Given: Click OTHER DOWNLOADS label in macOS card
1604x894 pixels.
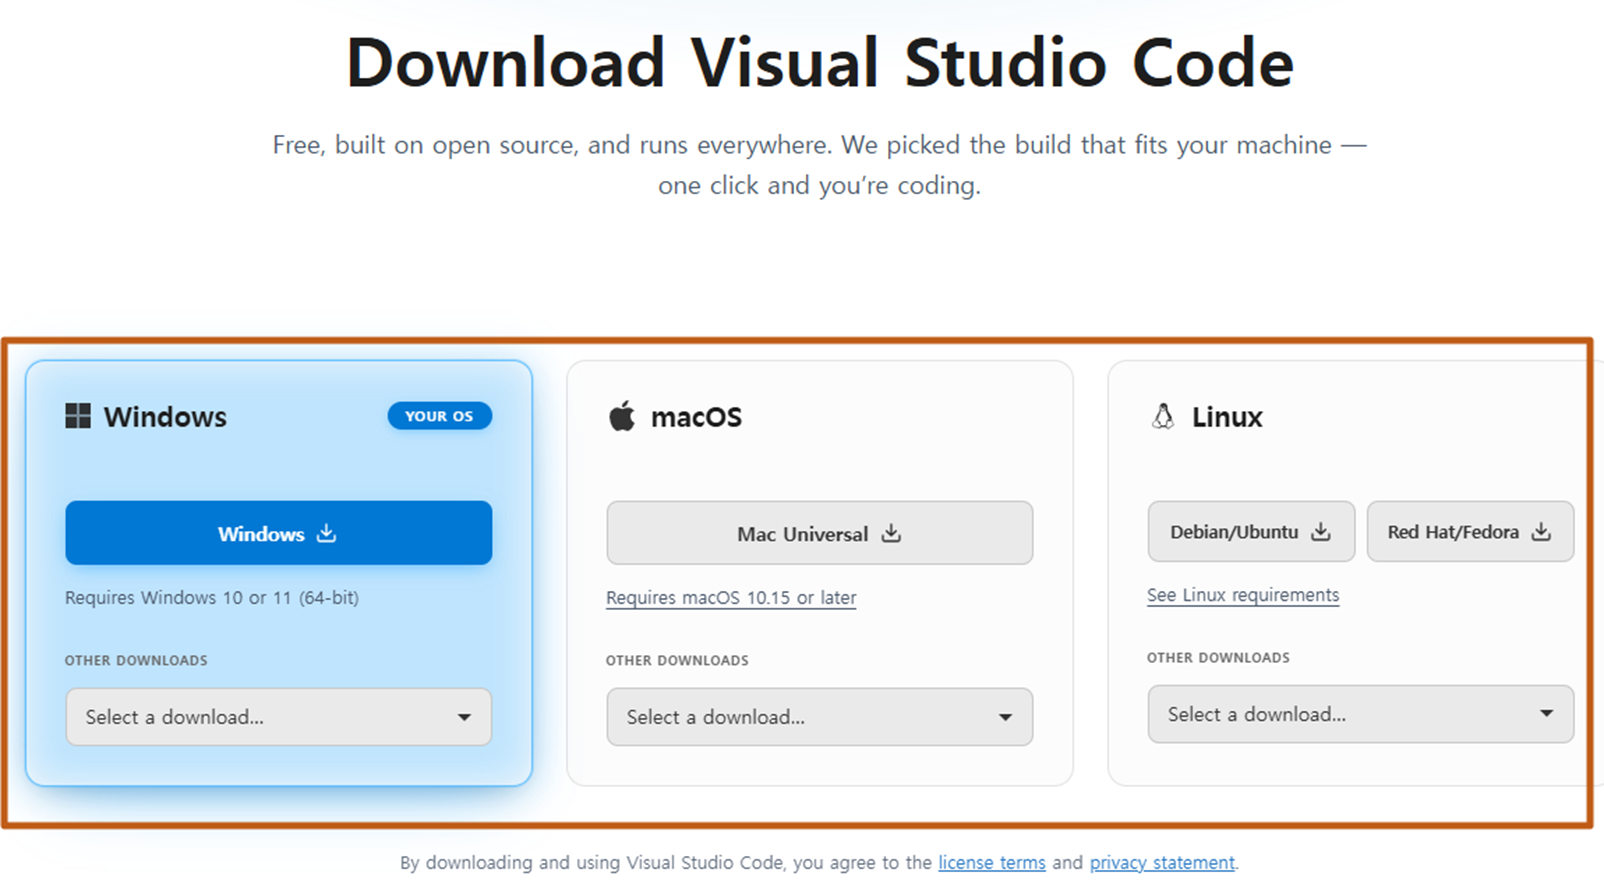Looking at the screenshot, I should 677,660.
